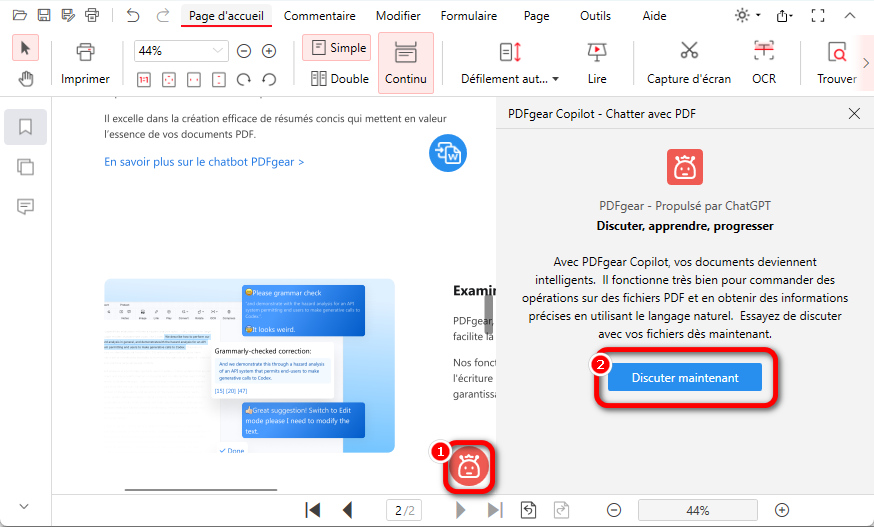874x527 pixels.
Task: Undo the last action
Action: pyautogui.click(x=133, y=15)
